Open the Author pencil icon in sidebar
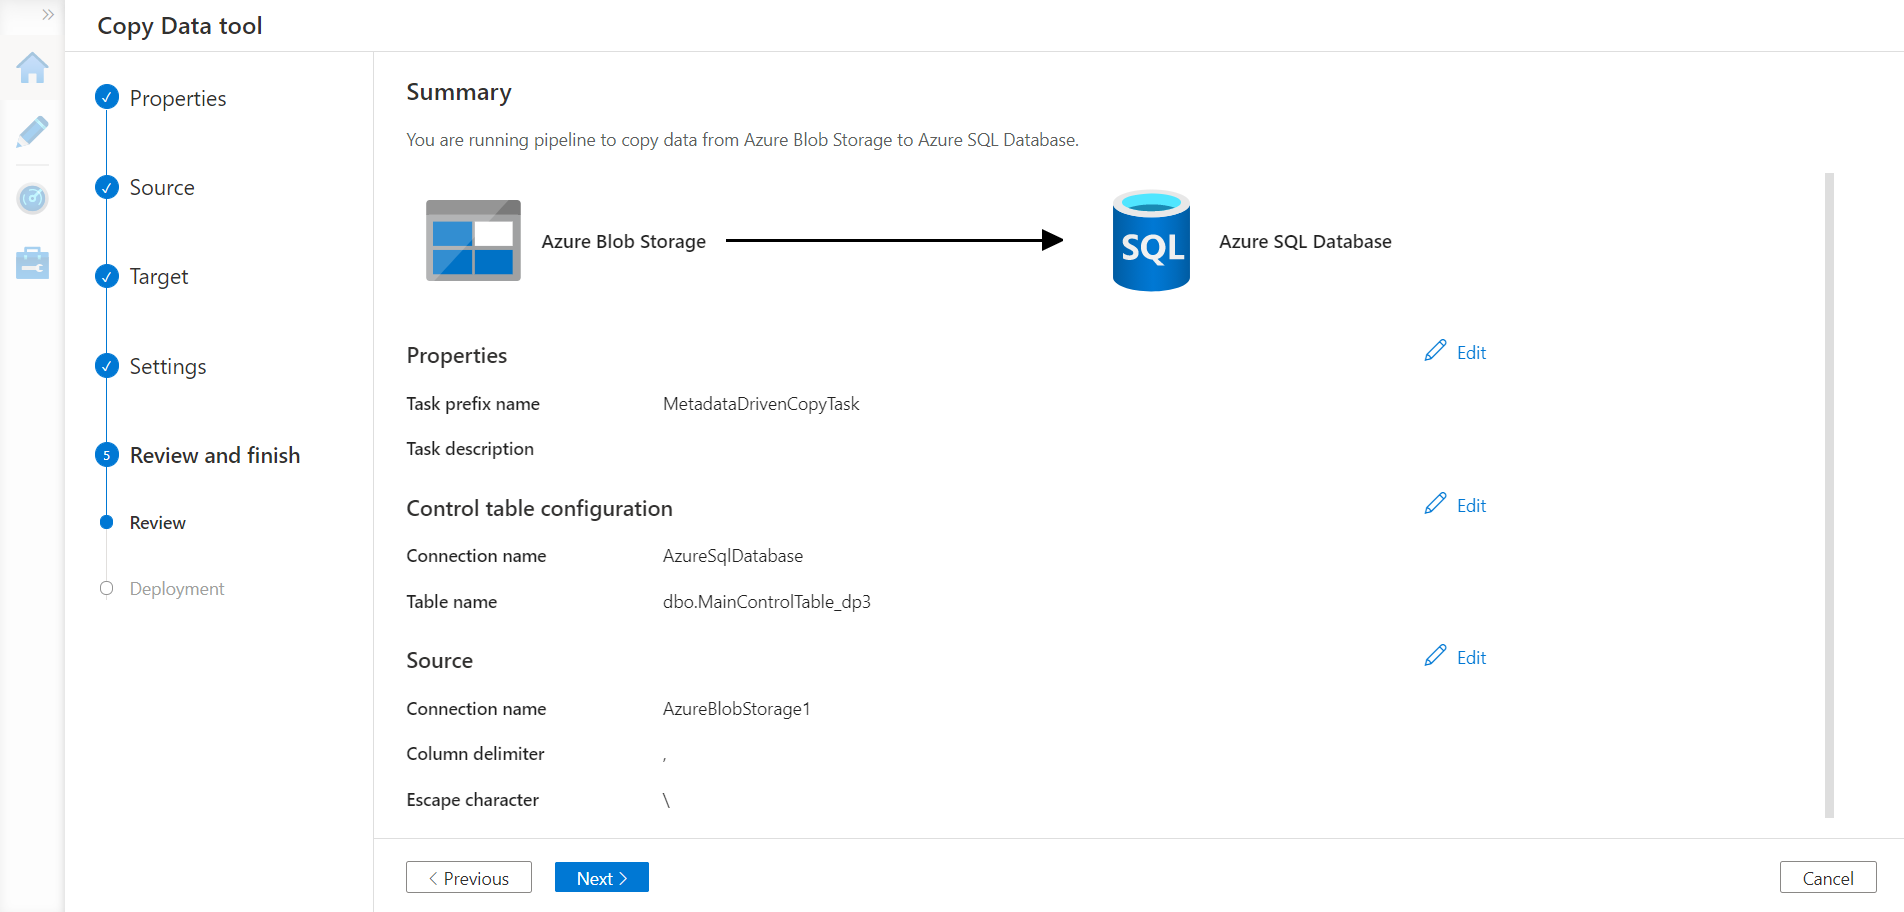 pos(32,132)
